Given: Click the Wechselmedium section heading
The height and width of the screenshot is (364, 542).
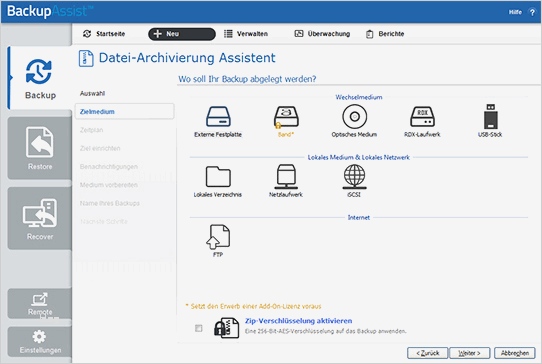Looking at the screenshot, I should [359, 97].
